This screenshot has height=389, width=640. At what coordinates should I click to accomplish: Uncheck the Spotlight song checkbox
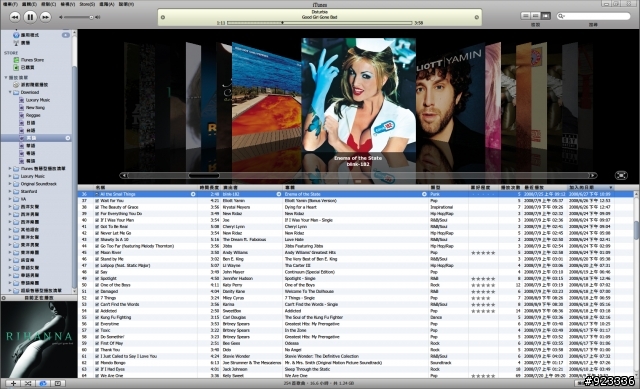click(x=97, y=278)
